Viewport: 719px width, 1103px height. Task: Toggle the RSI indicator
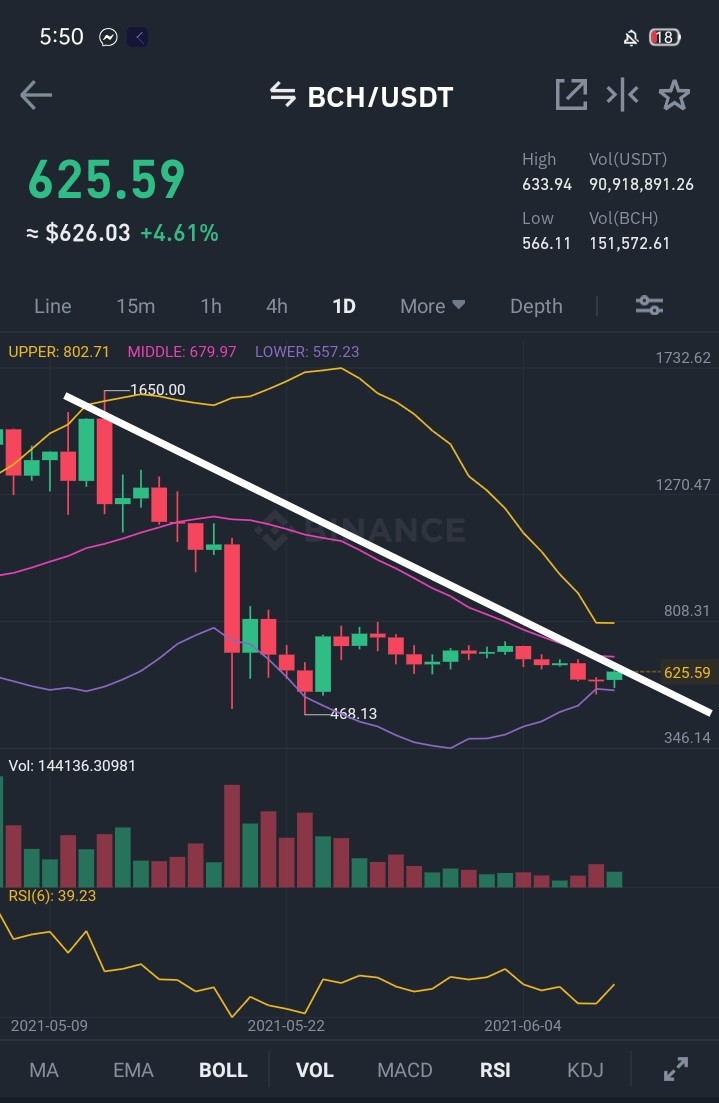point(495,1070)
